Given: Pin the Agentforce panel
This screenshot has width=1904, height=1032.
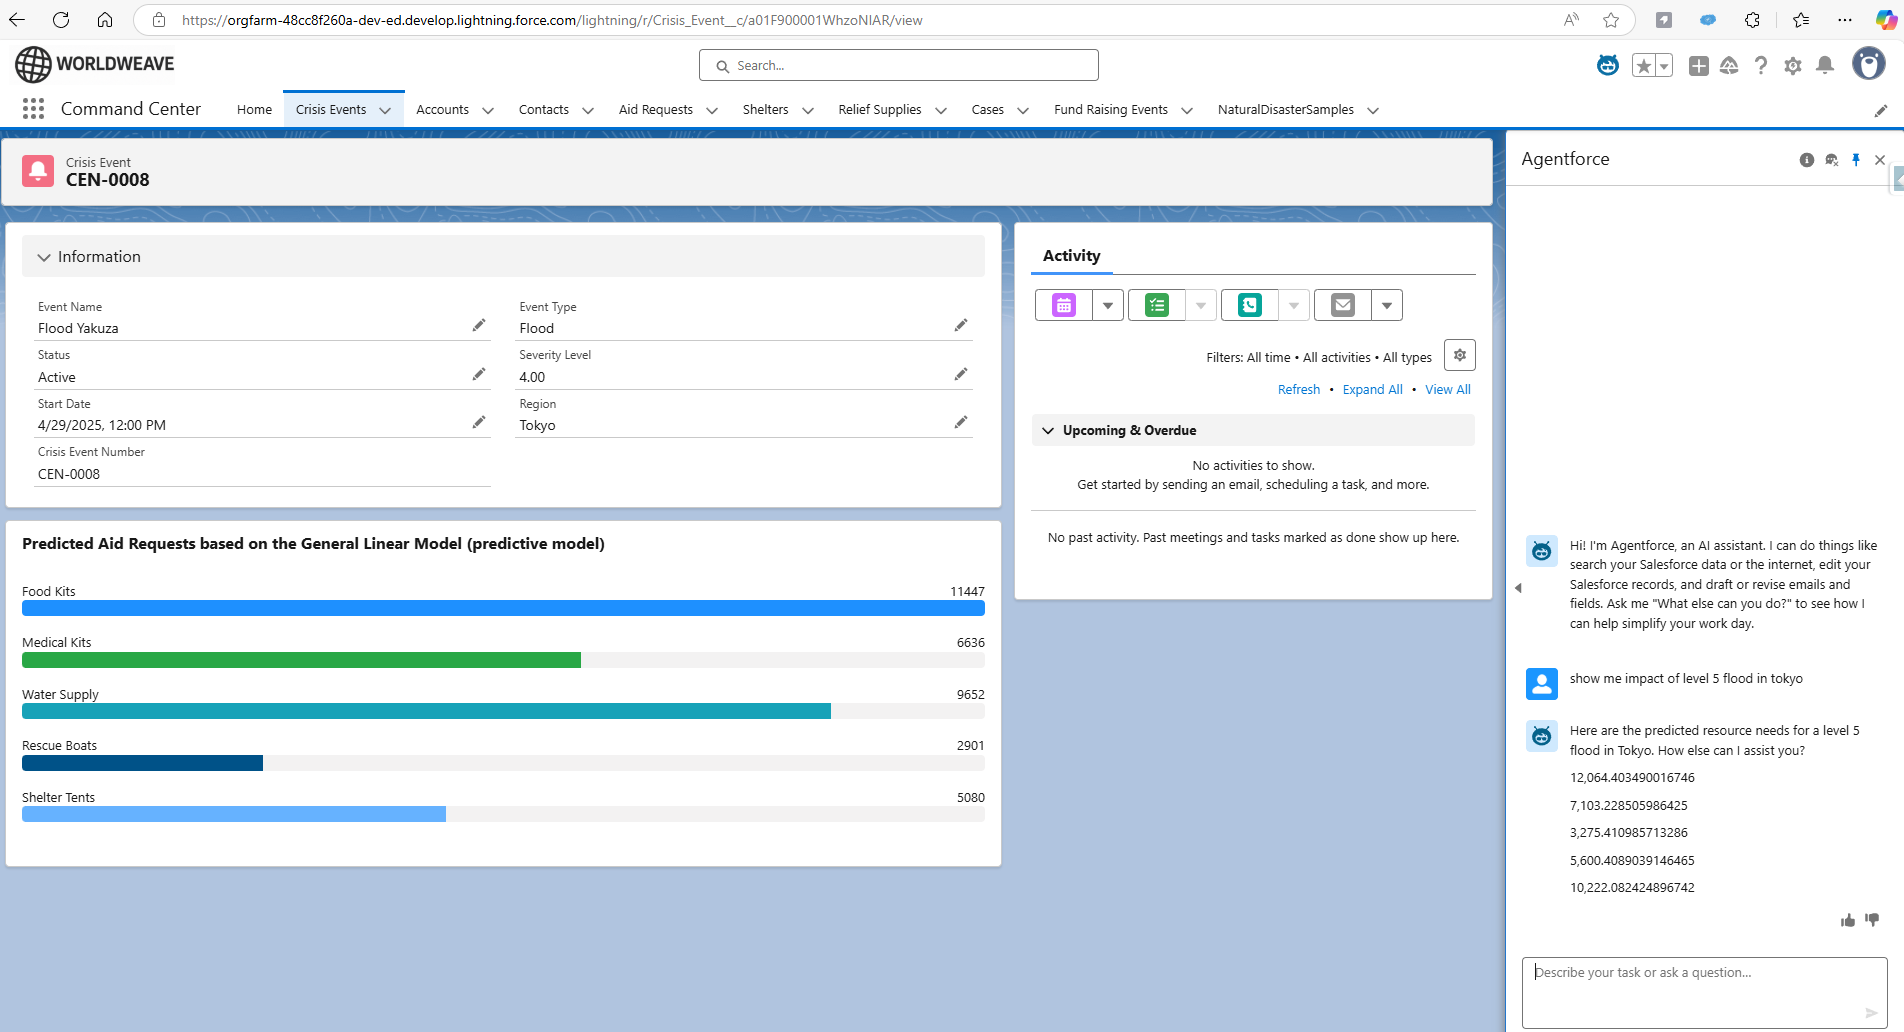Looking at the screenshot, I should (x=1856, y=160).
